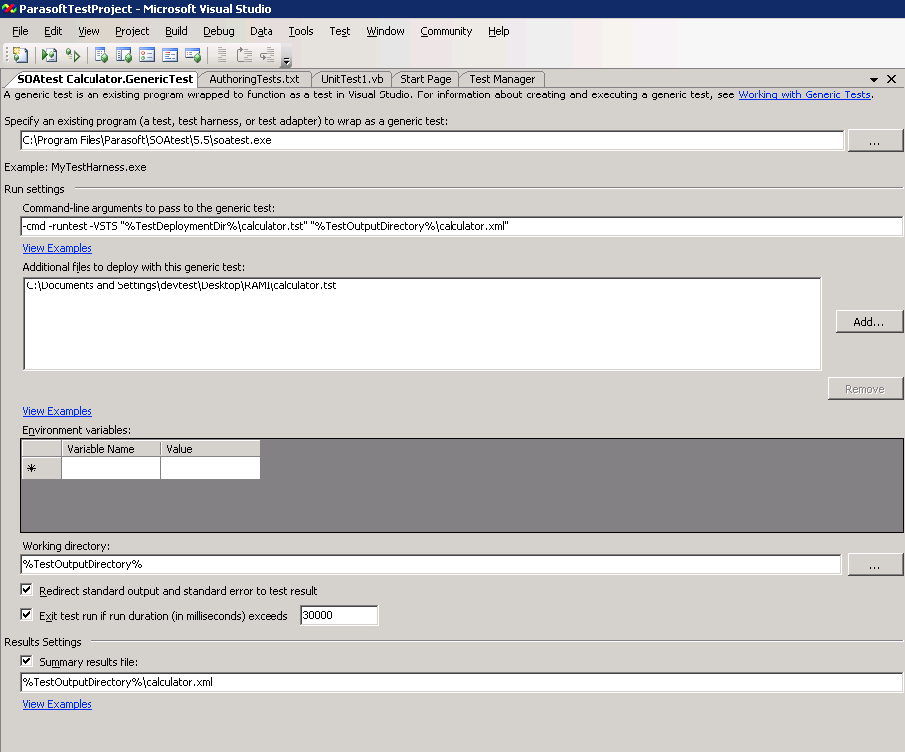Open the Test Results toolbar icon
Viewport: 905px width, 752px height.
coord(147,55)
